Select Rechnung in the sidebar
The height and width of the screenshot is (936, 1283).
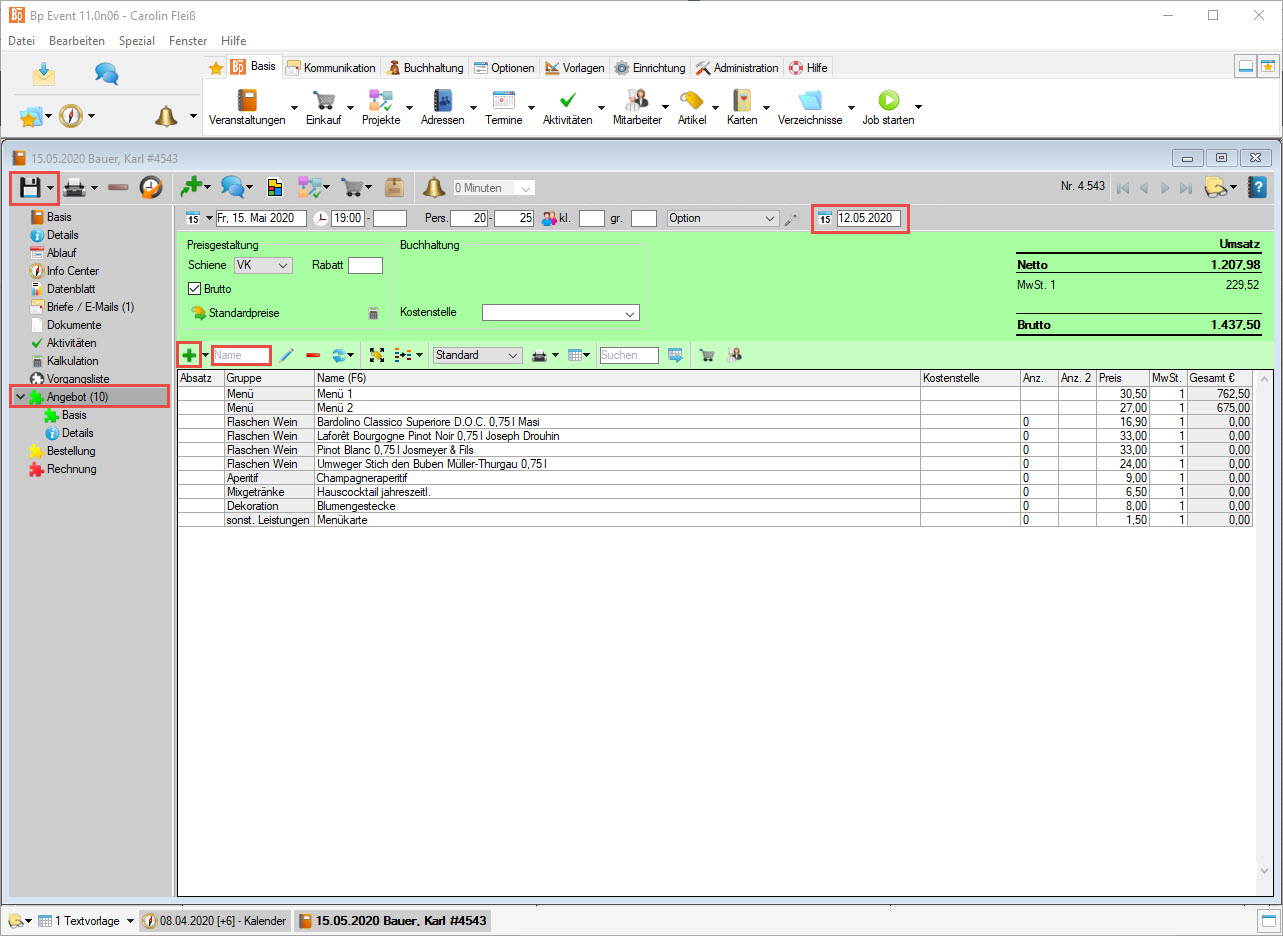pos(71,469)
